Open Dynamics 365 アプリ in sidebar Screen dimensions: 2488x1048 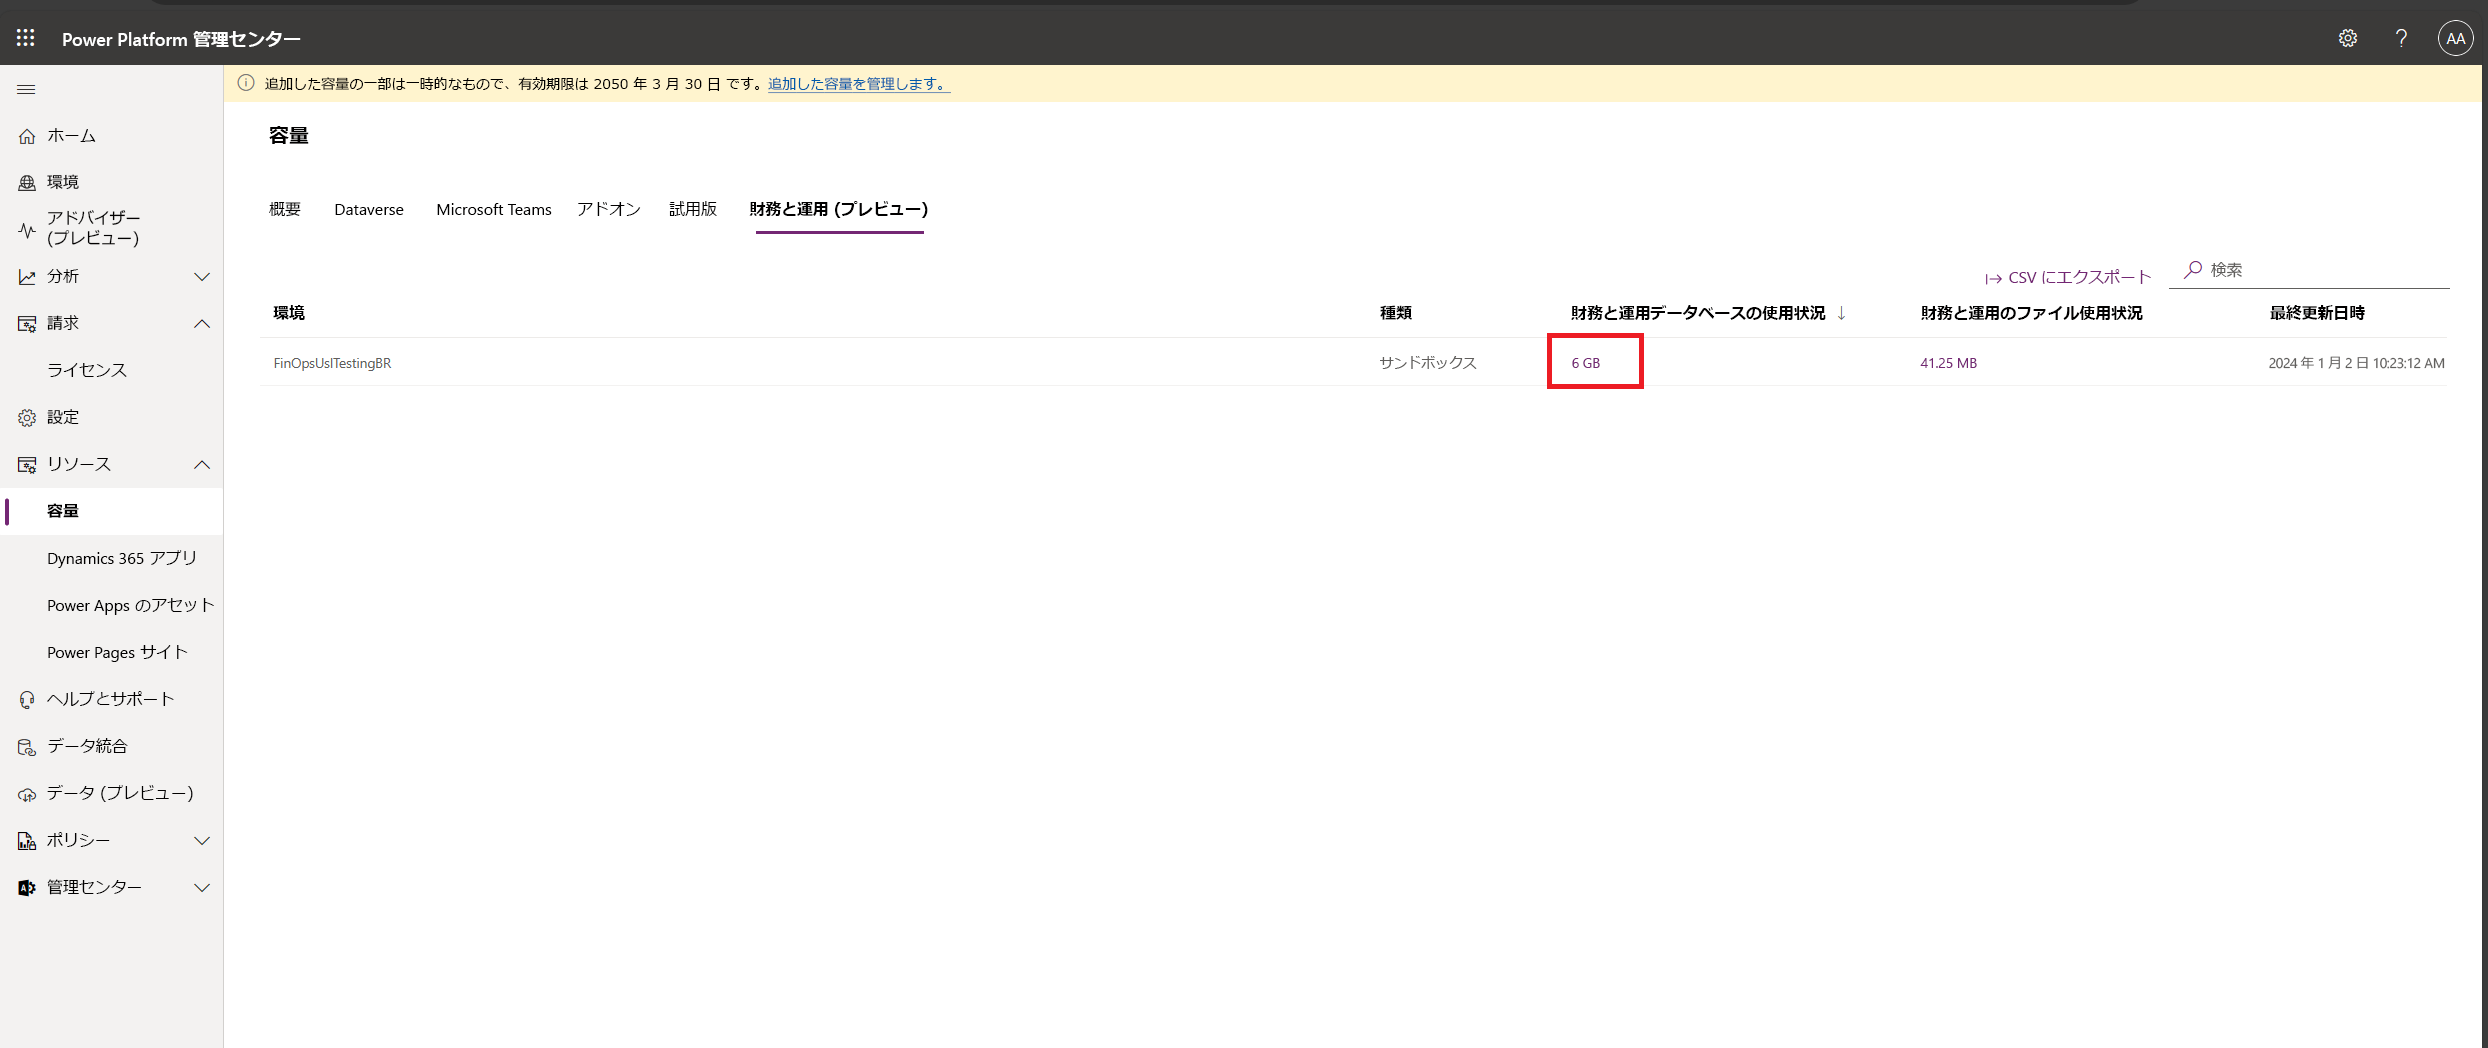(122, 558)
